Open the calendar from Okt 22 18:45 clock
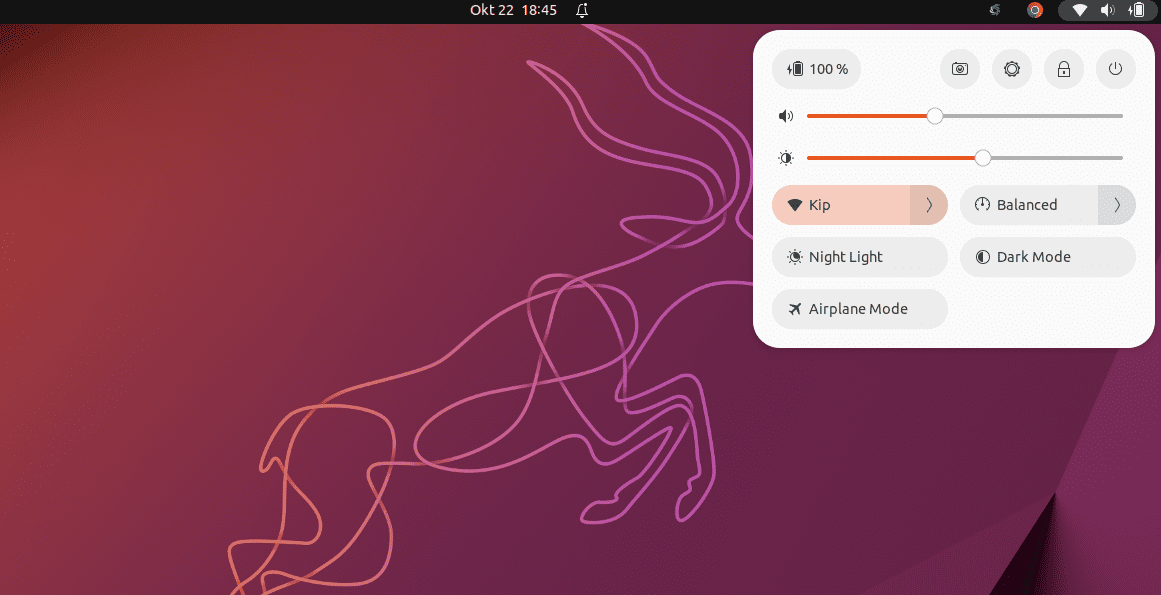Image resolution: width=1161 pixels, height=595 pixels. (513, 10)
